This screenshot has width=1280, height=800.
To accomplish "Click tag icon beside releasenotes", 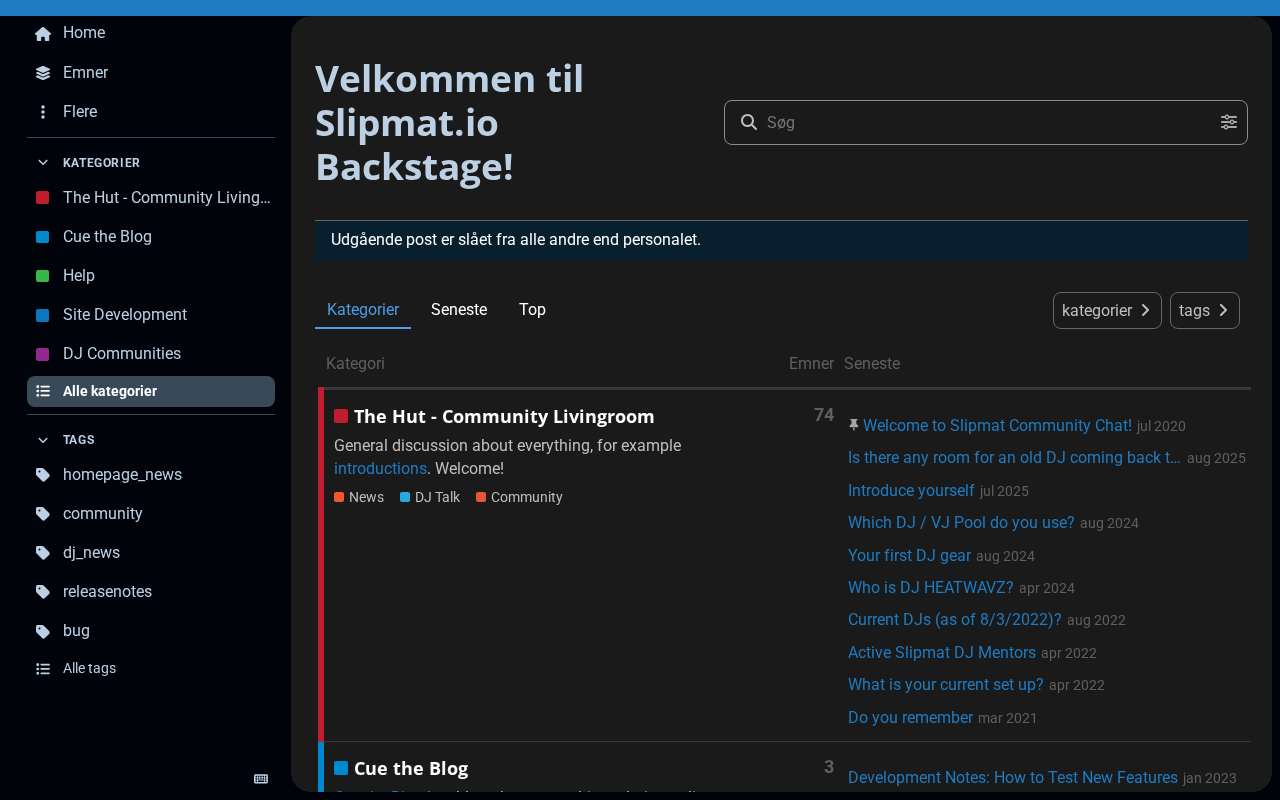I will tap(43, 592).
